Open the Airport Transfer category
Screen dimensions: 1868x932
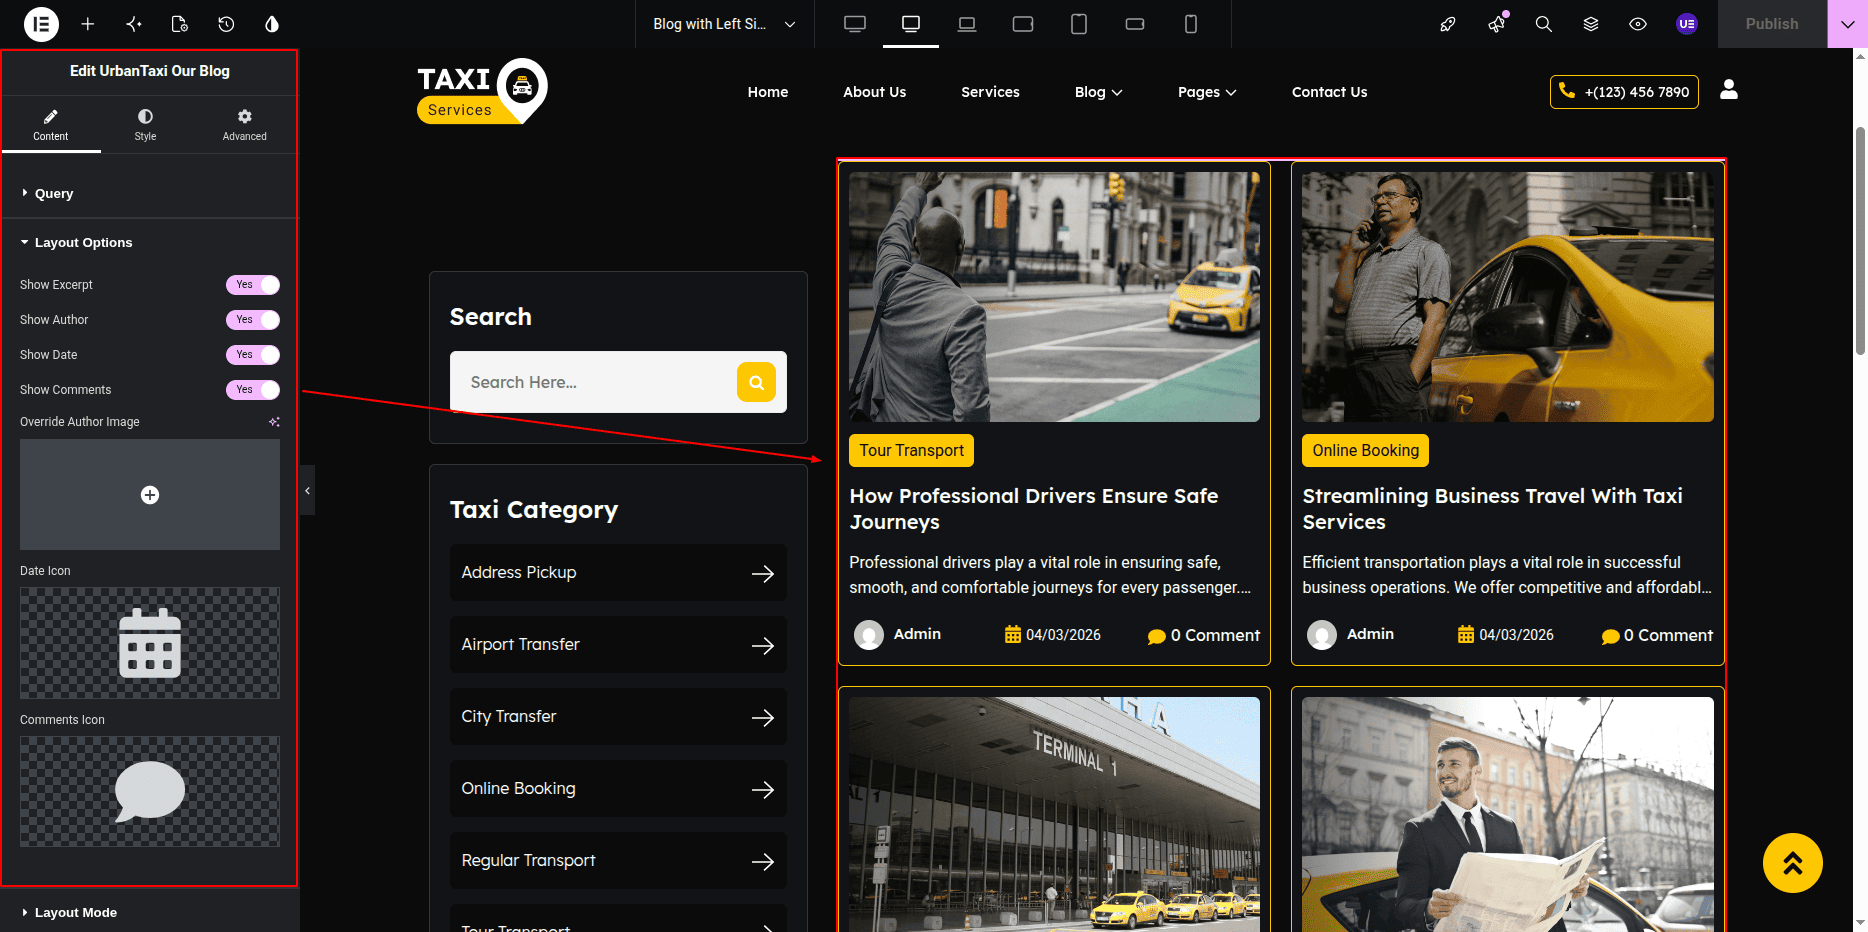pos(618,645)
